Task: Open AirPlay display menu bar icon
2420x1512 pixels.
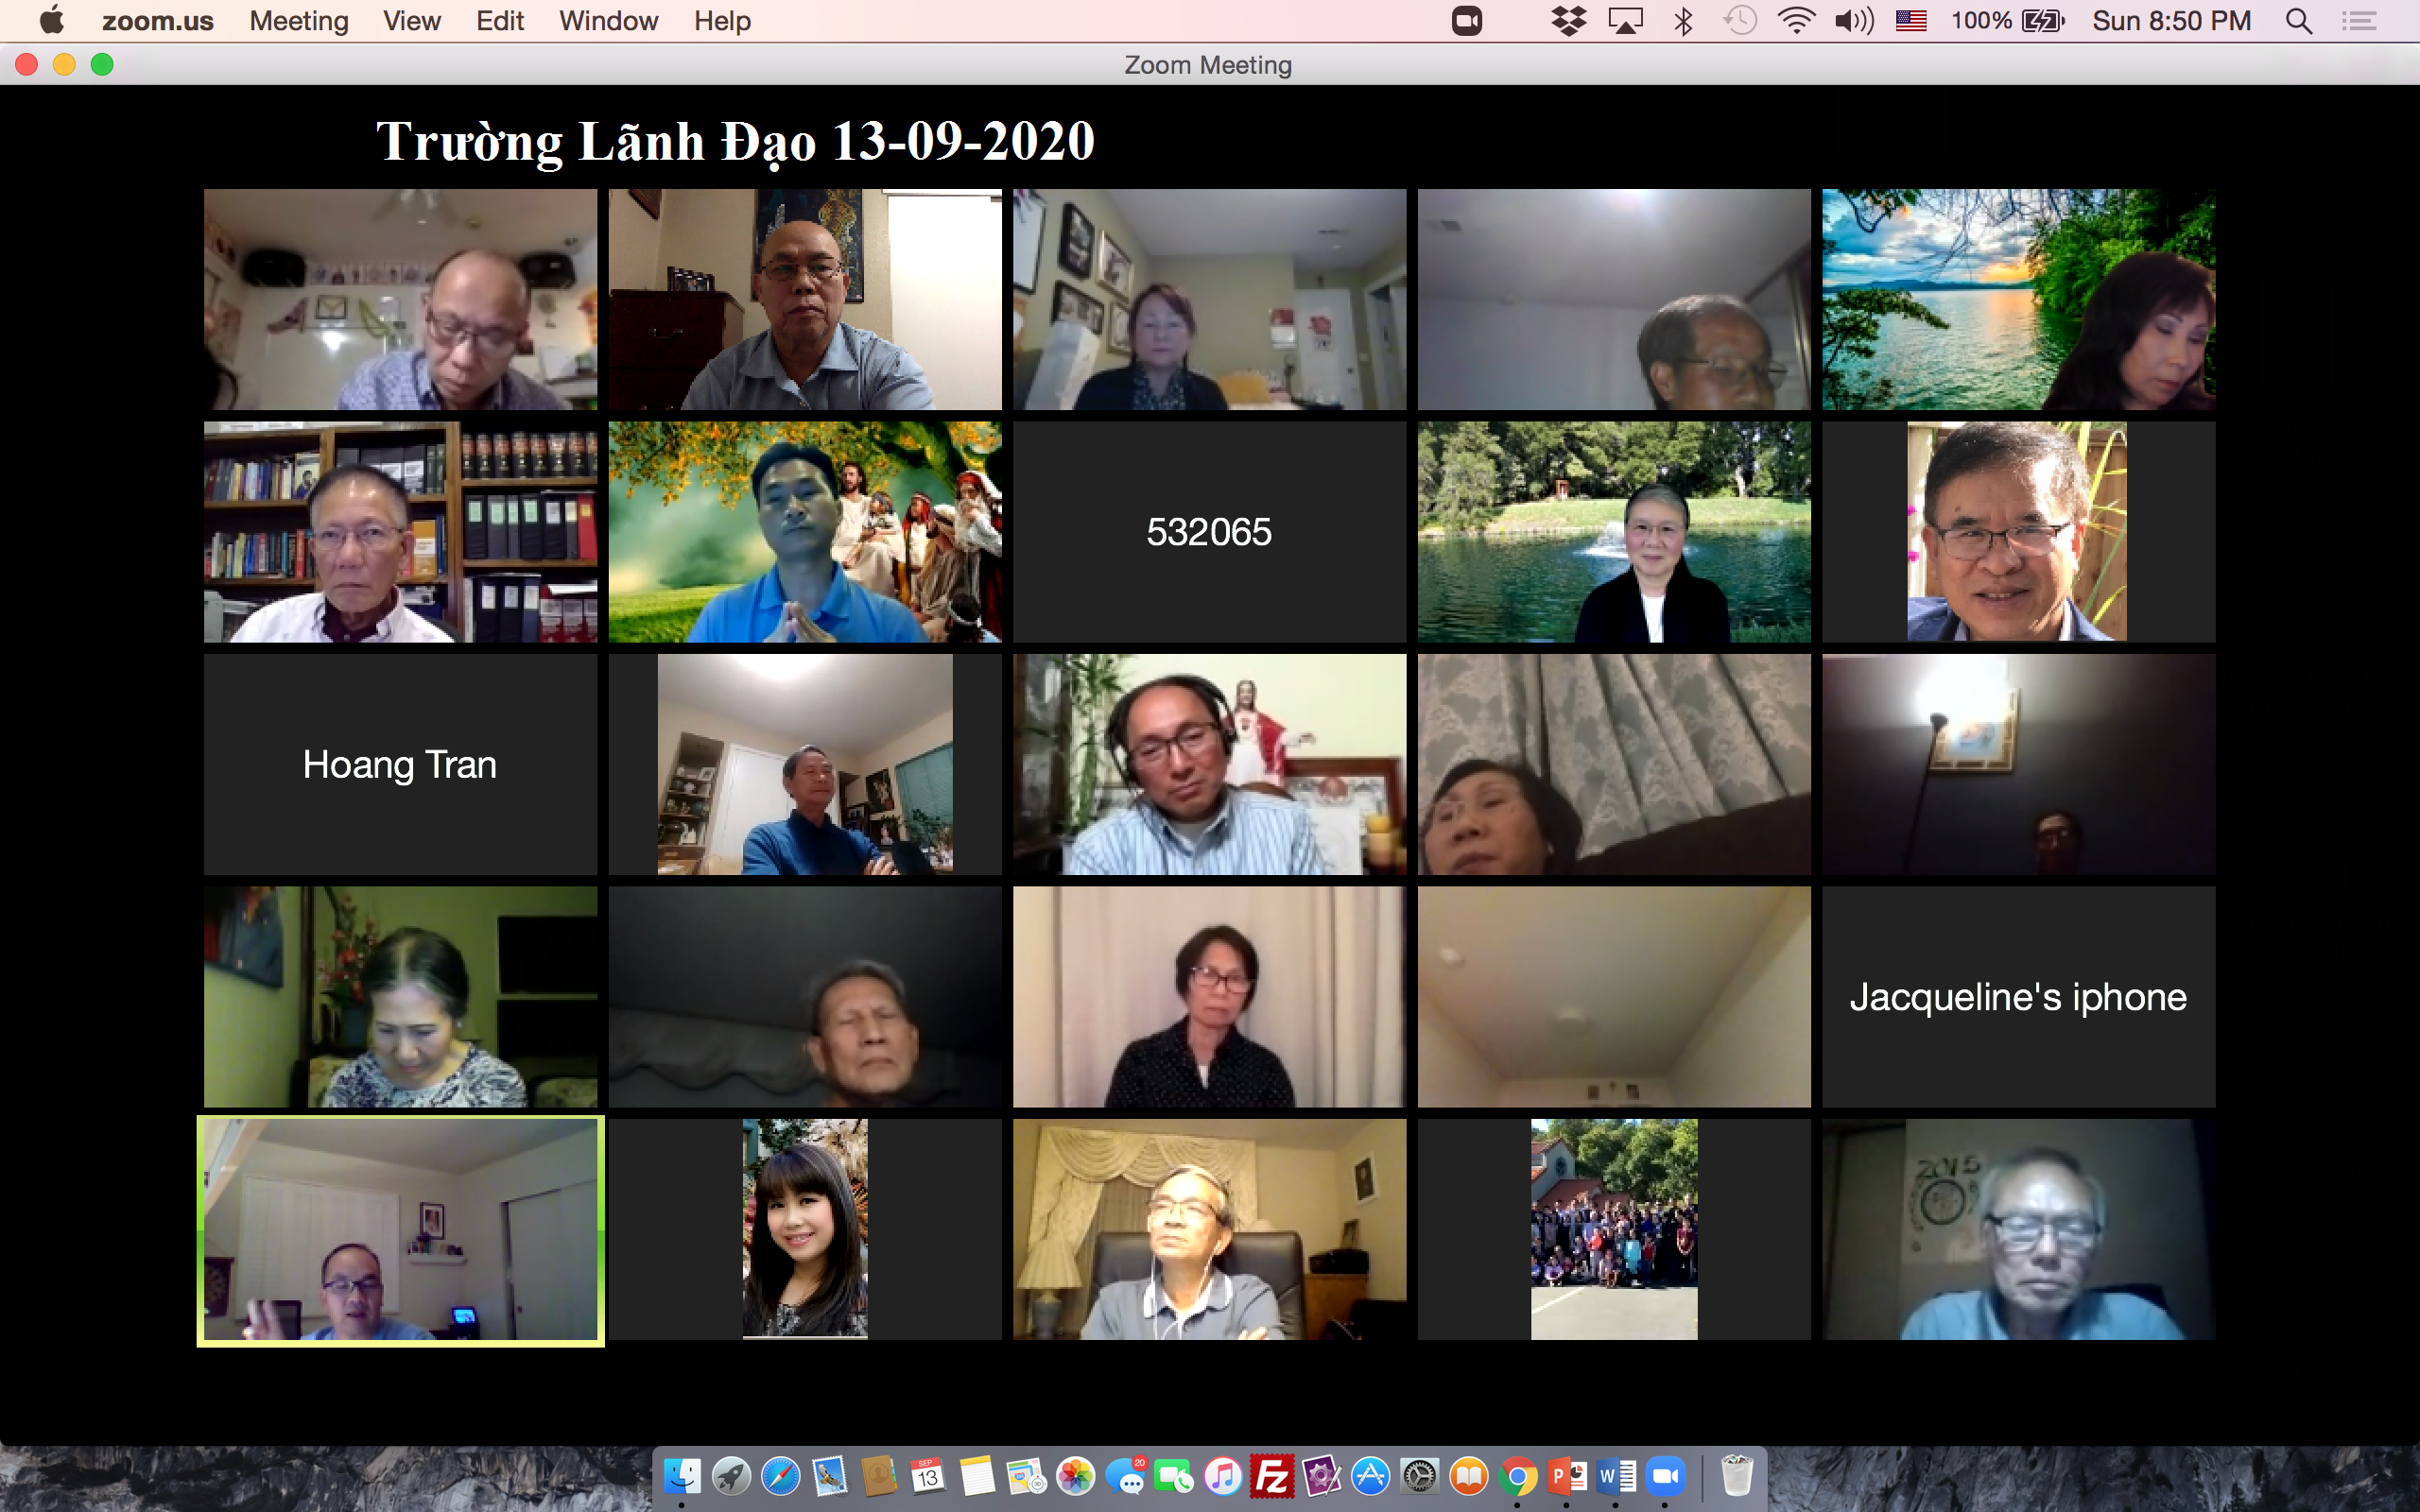Action: tap(1626, 21)
